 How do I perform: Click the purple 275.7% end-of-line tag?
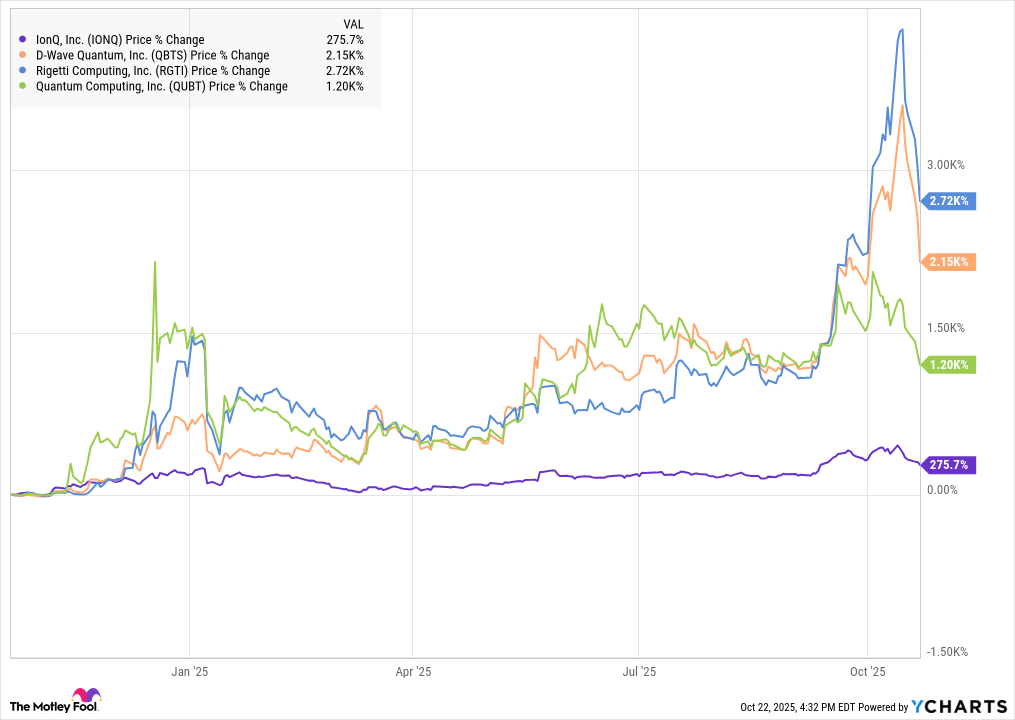pyautogui.click(x=946, y=465)
